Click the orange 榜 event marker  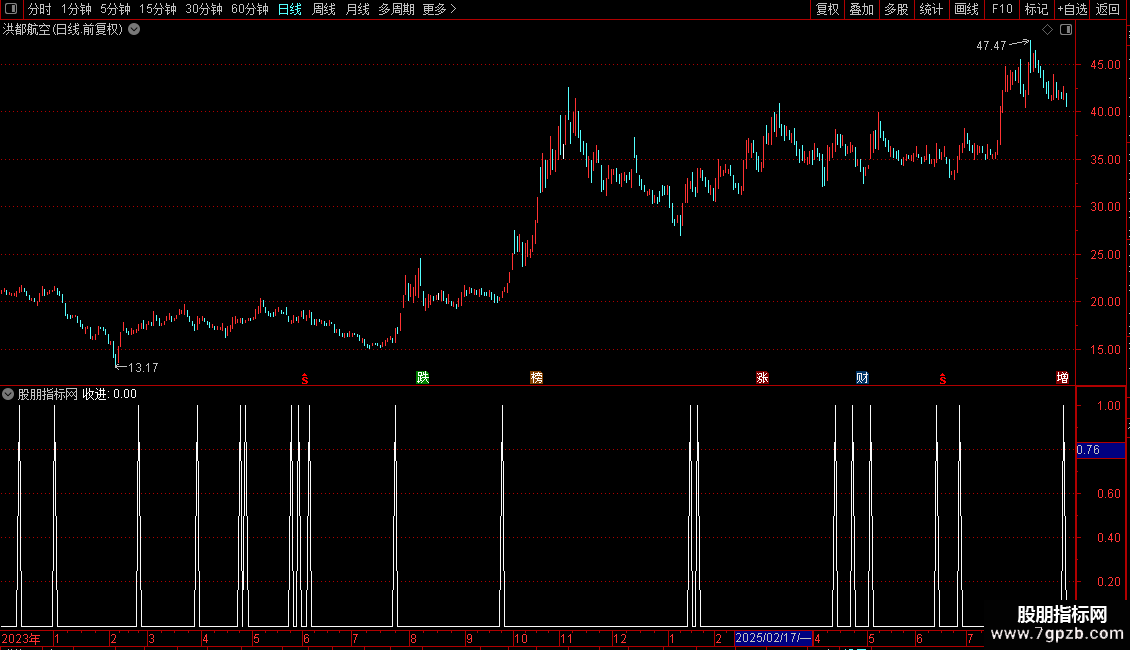[x=536, y=378]
